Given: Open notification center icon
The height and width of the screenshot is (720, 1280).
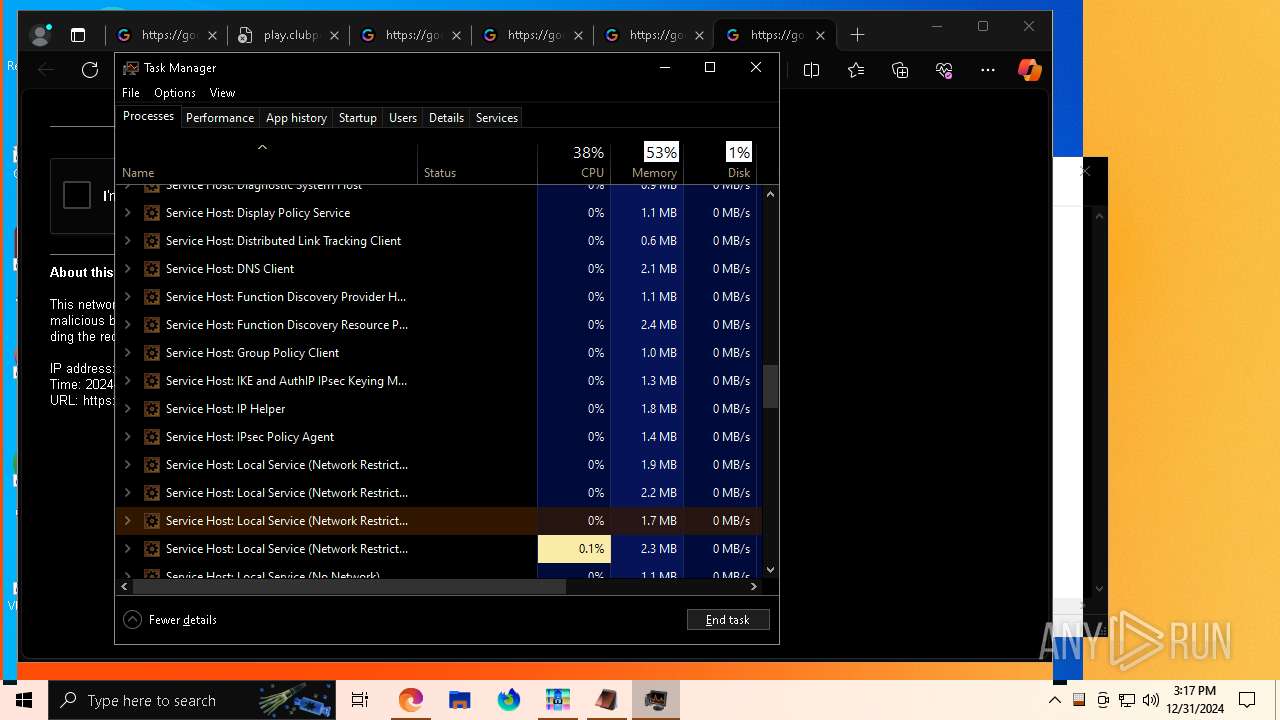Looking at the screenshot, I should coord(1247,700).
